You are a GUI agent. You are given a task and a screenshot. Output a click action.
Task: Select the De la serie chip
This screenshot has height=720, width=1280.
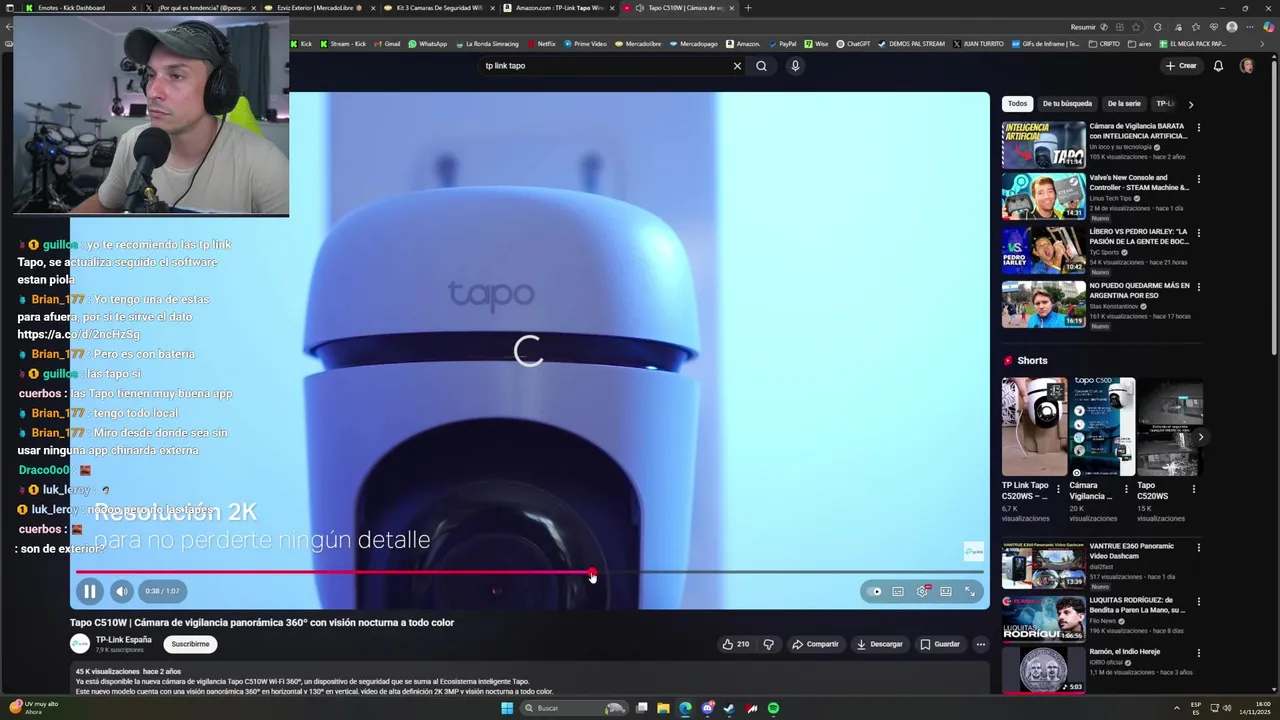1124,104
